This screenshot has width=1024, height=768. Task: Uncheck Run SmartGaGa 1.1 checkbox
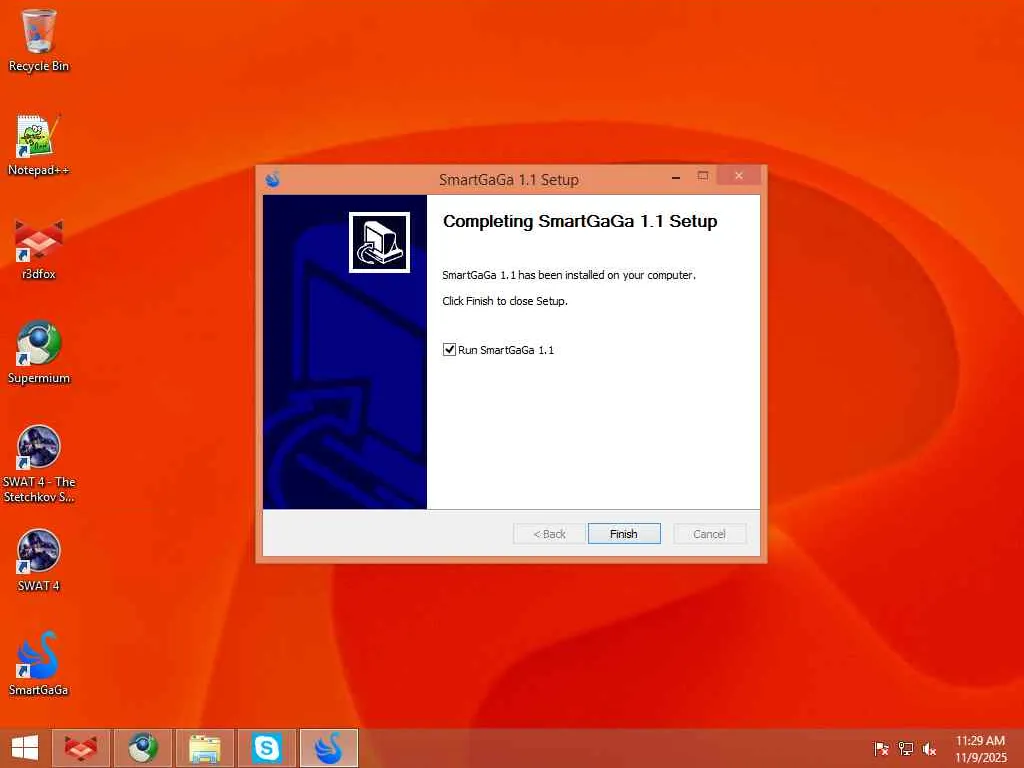pyautogui.click(x=449, y=349)
